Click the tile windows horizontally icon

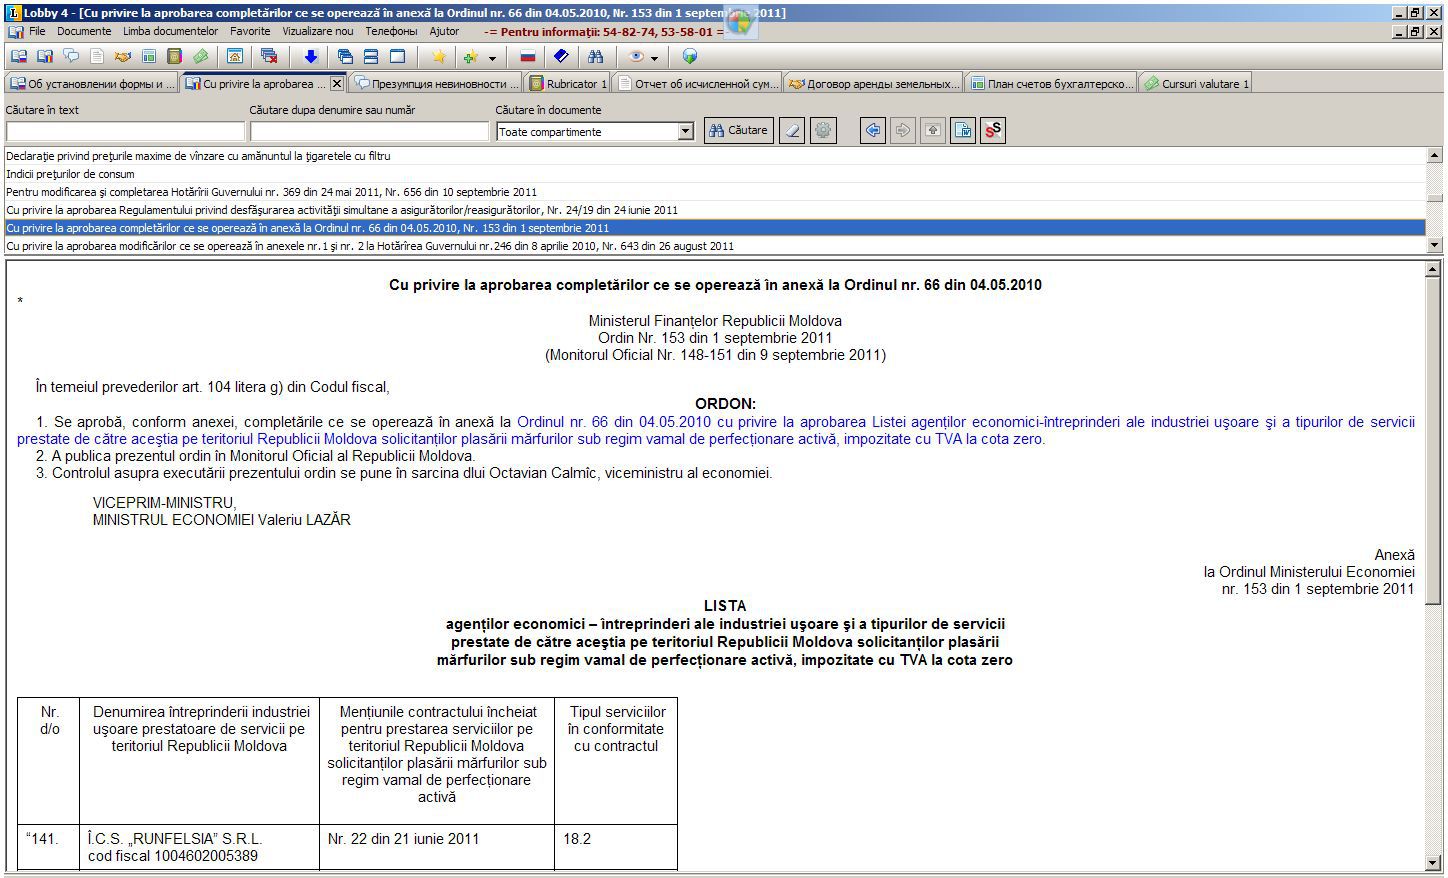pos(371,57)
